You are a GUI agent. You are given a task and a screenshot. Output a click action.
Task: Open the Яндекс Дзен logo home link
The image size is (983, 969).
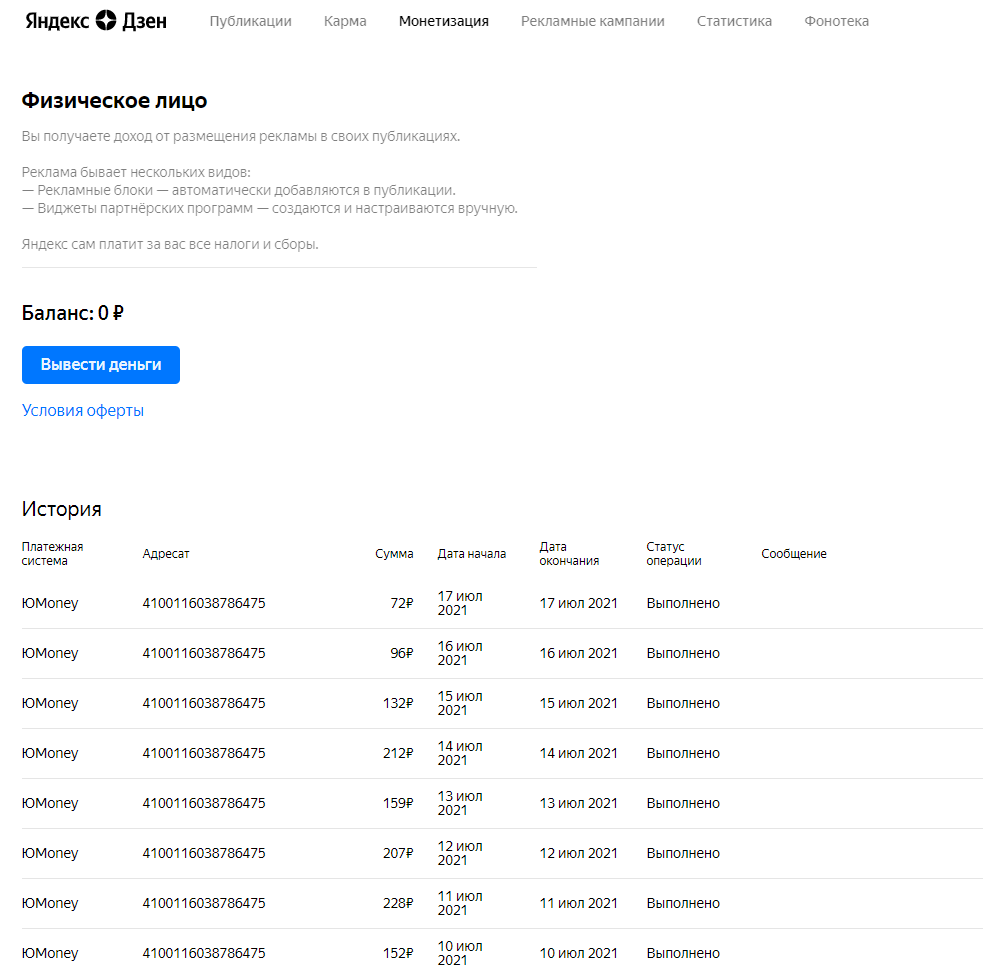[x=96, y=21]
